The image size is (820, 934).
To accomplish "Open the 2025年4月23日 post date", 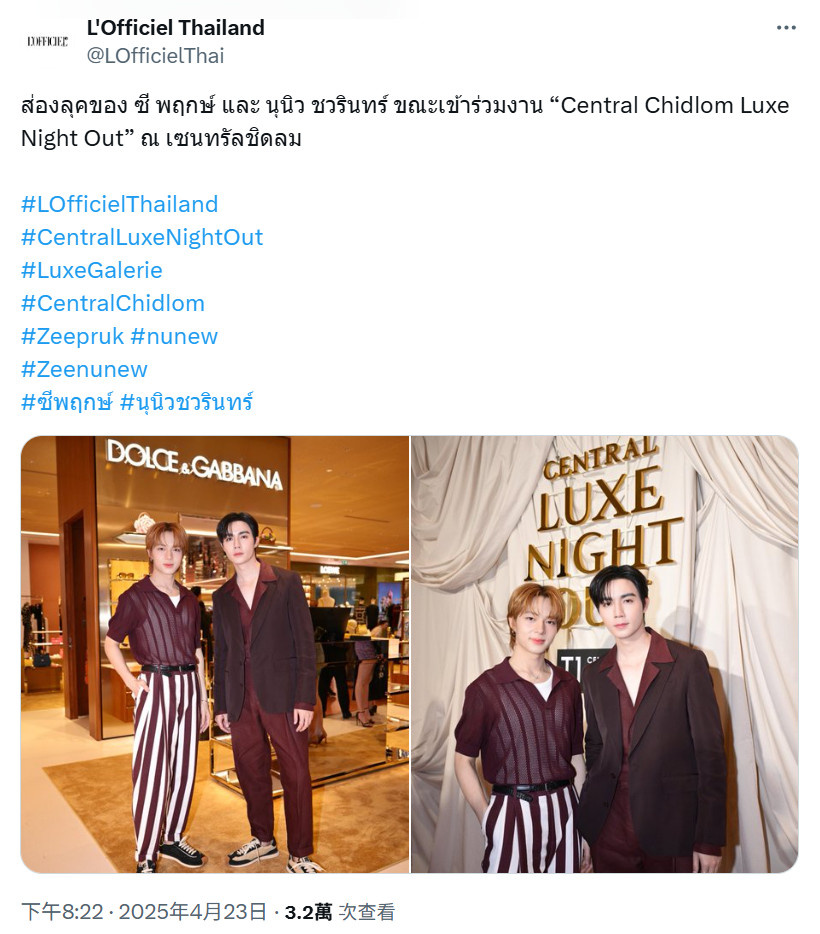I will 192,912.
